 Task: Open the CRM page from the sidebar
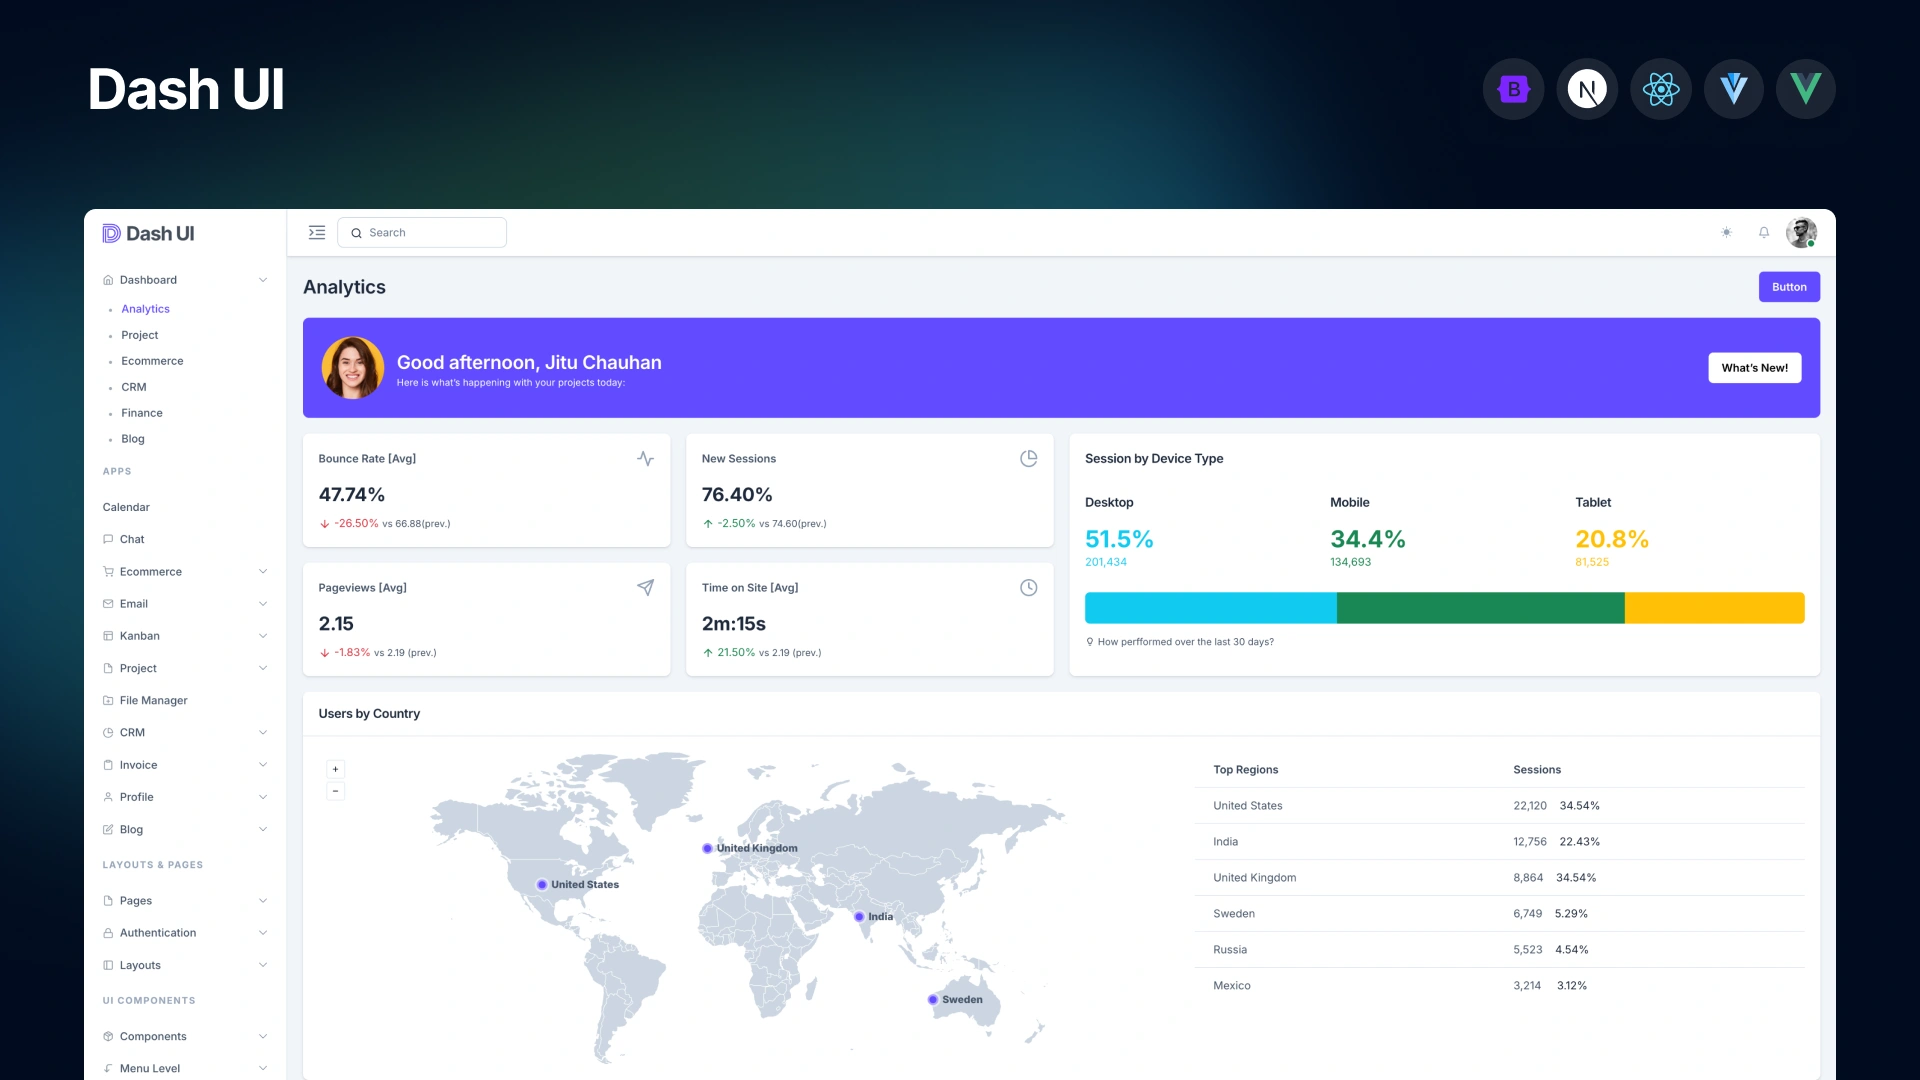(x=133, y=732)
